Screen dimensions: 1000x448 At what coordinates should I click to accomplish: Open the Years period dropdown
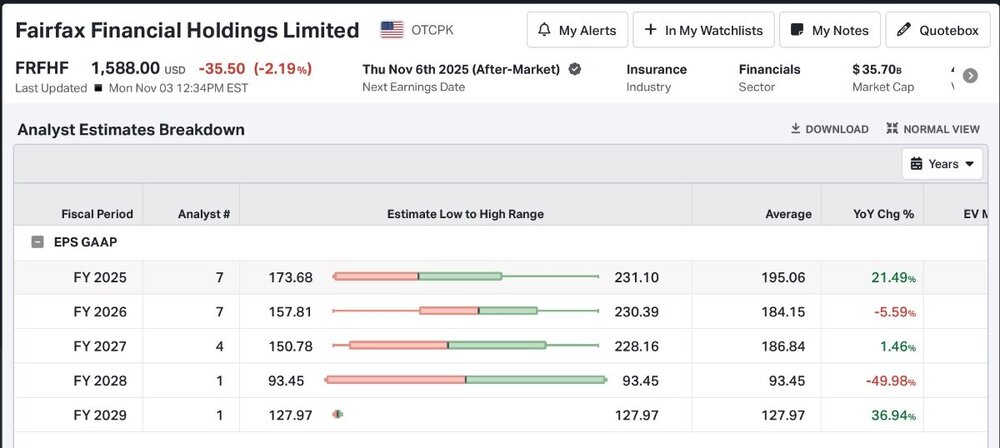pos(942,164)
